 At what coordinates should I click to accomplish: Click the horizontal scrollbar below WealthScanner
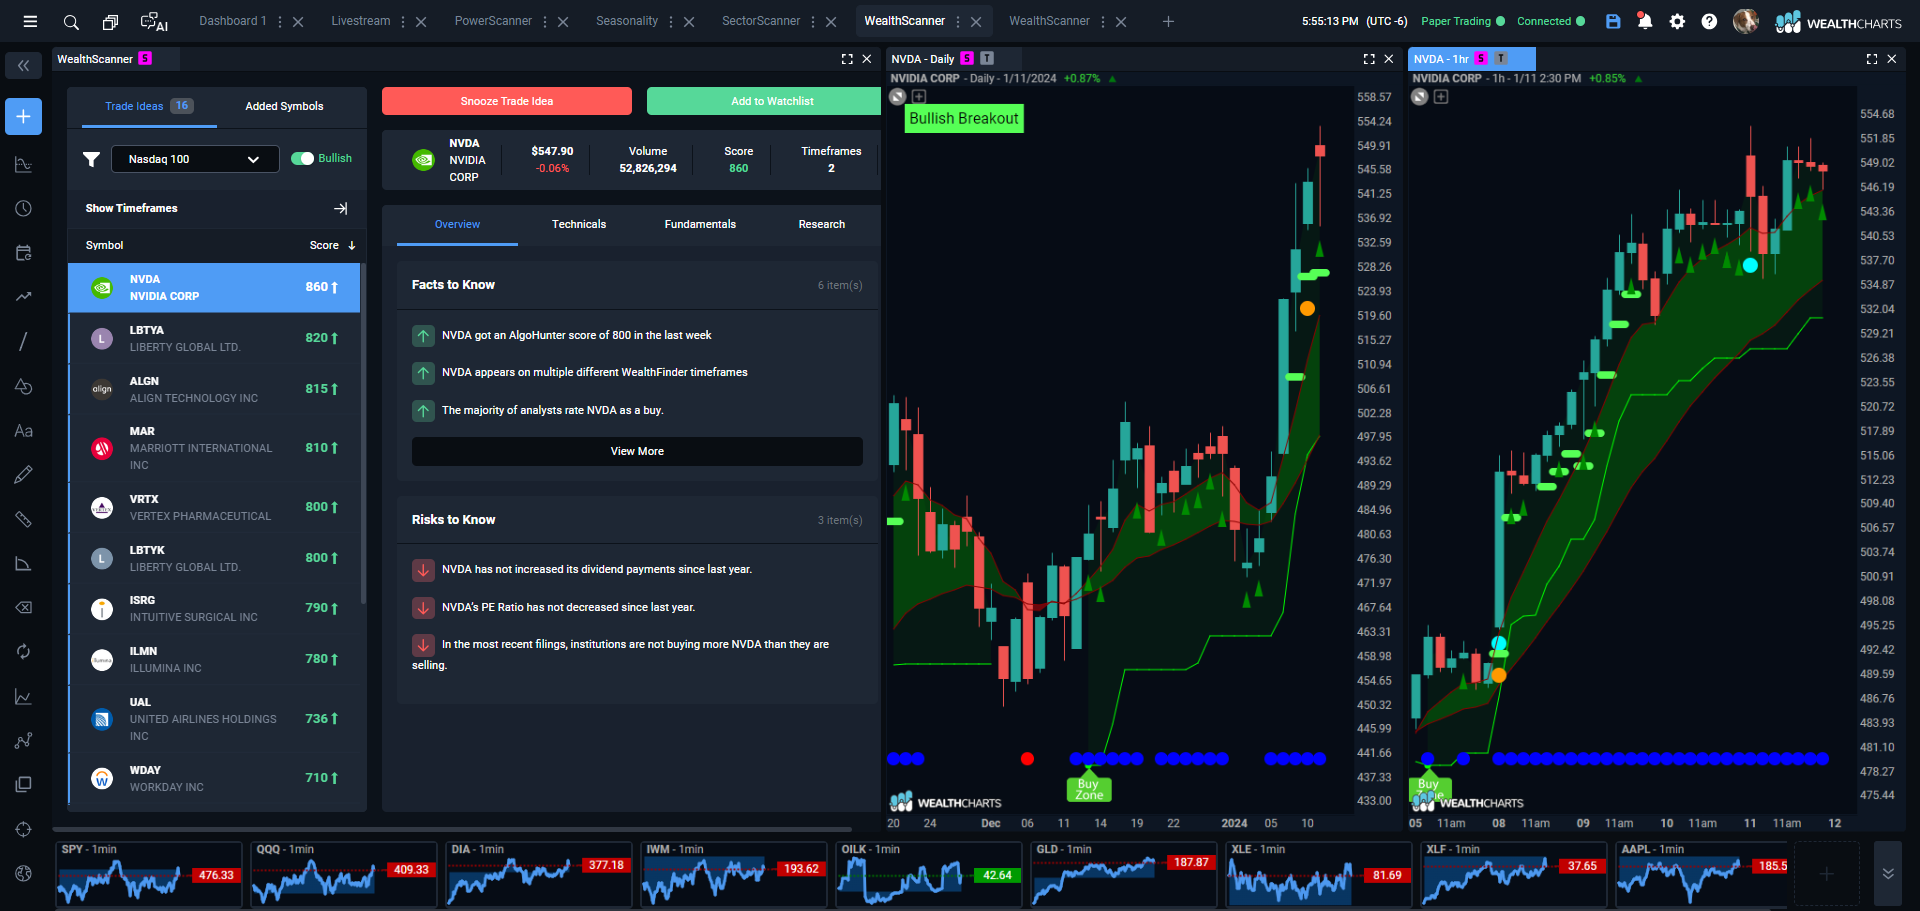point(452,829)
